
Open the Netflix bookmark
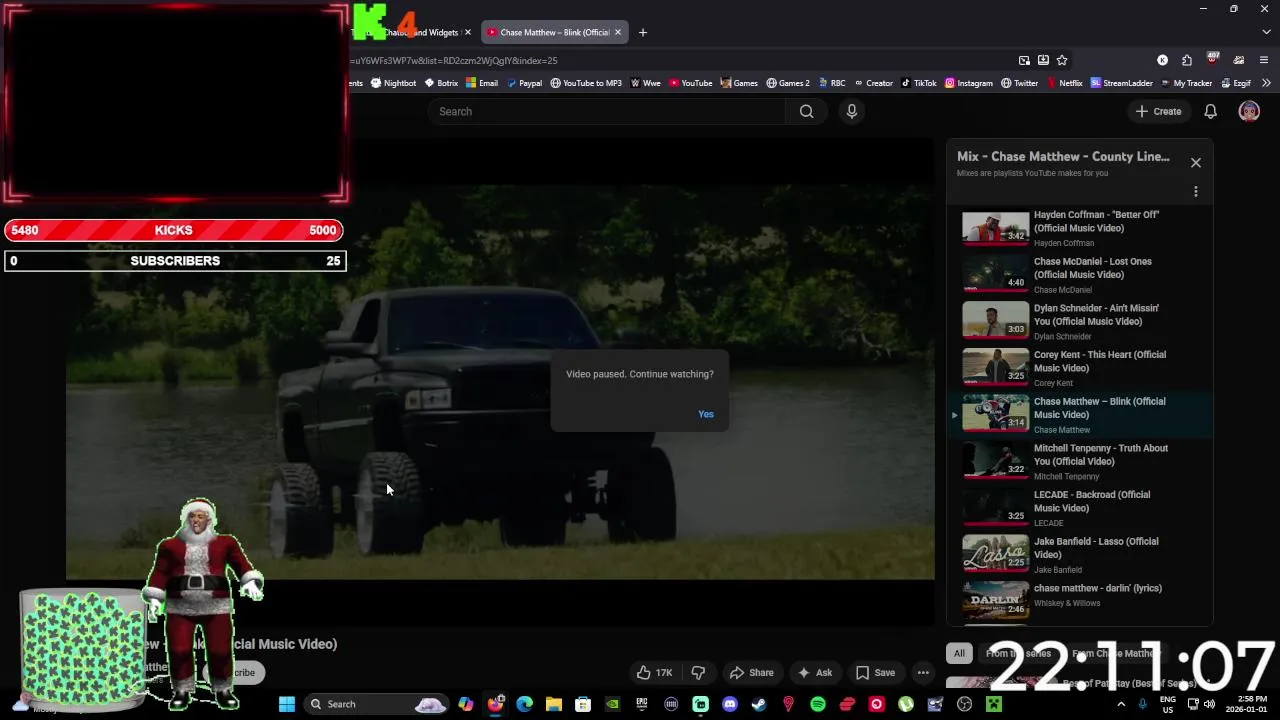[1065, 83]
